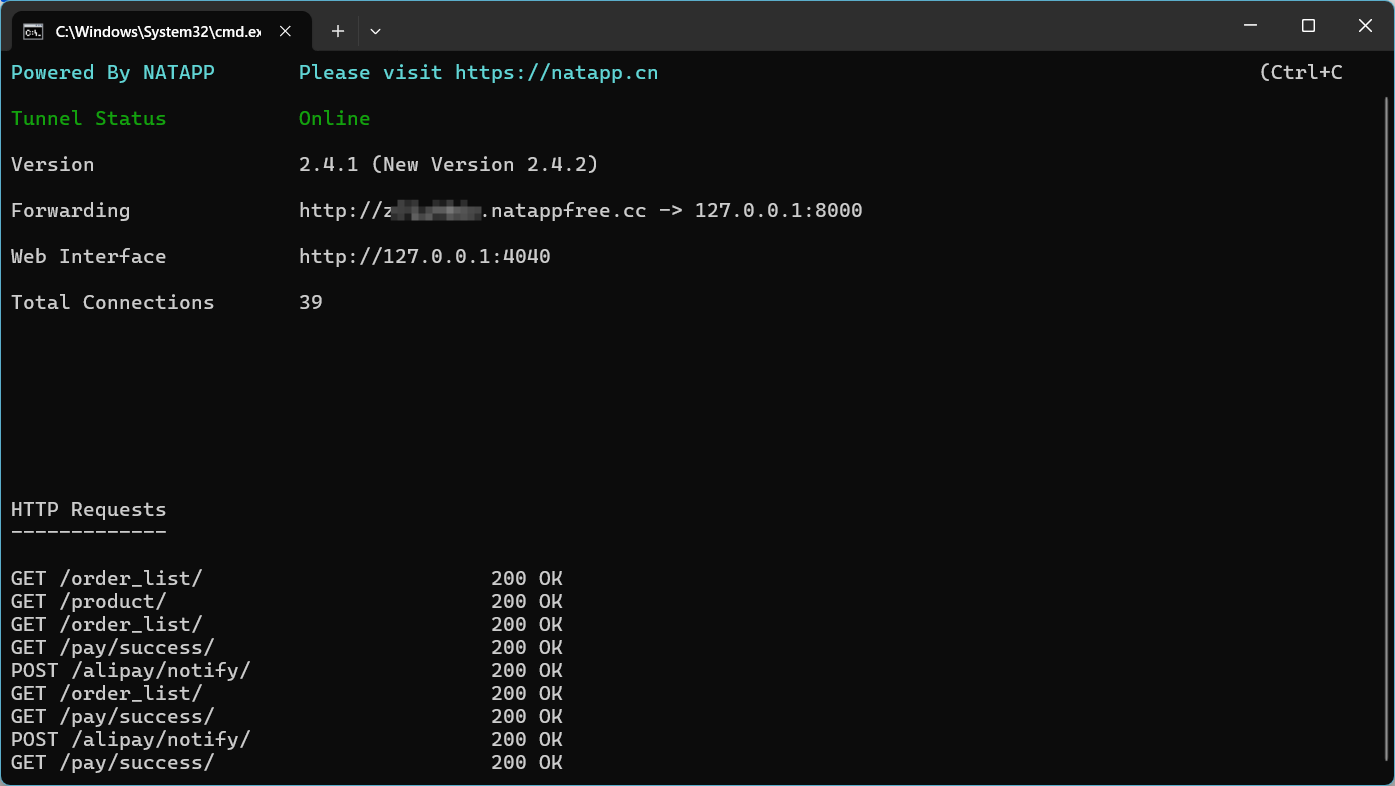
Task: Expand the terminal profiles dropdown chevron
Action: (375, 31)
